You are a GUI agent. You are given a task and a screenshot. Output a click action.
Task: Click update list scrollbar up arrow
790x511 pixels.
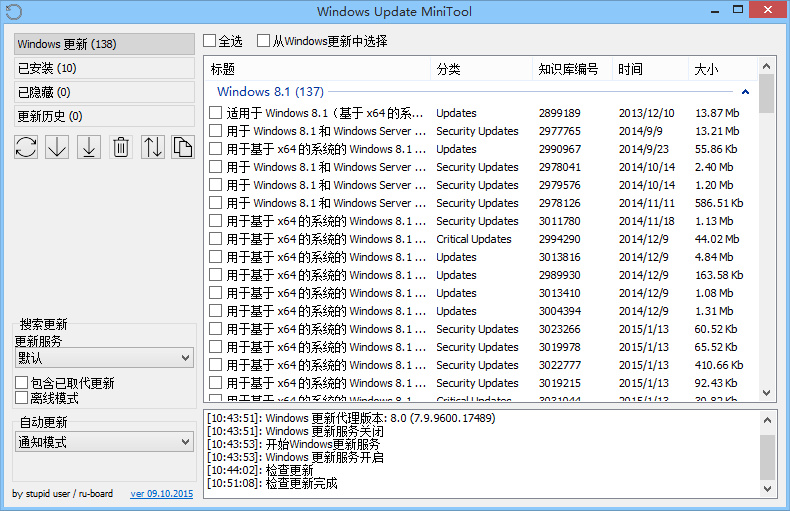pyautogui.click(x=766, y=66)
